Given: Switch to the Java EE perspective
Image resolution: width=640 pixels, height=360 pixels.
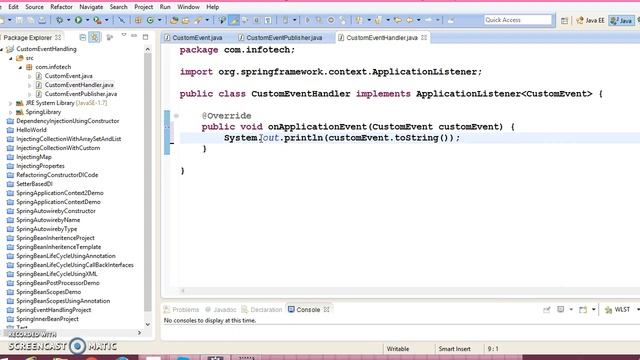Looking at the screenshot, I should click(590, 20).
